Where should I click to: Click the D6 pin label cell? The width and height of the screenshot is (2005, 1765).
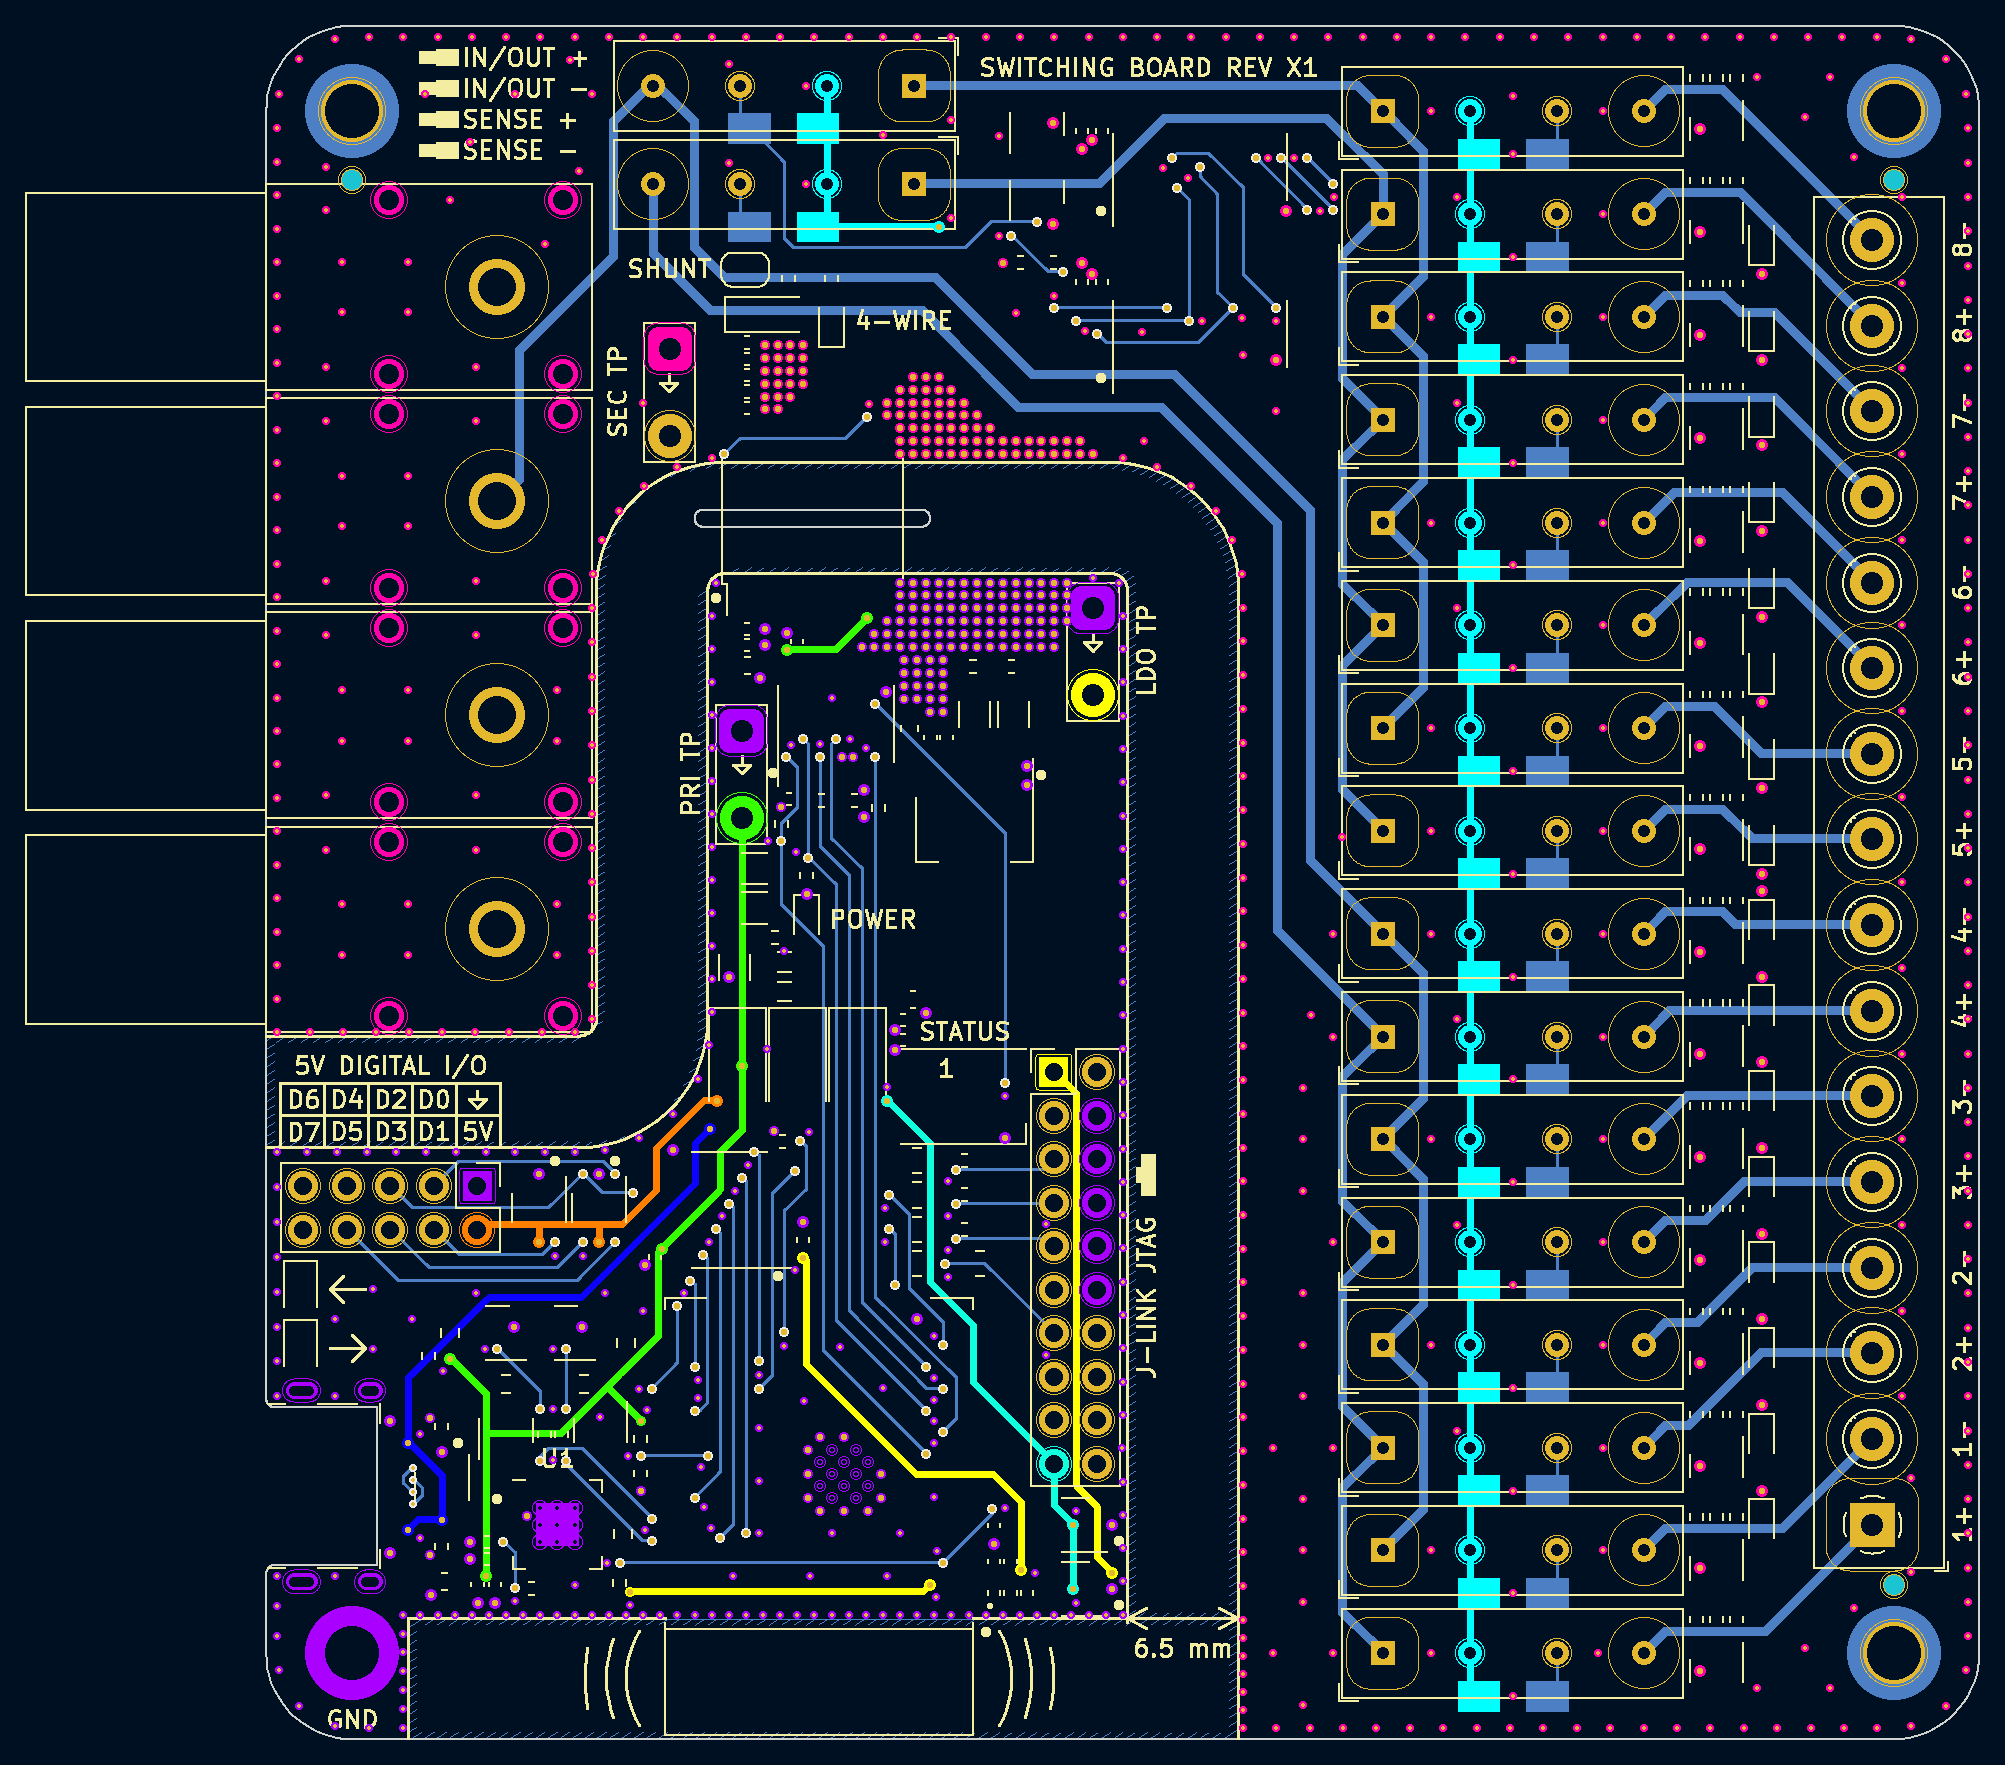click(x=303, y=1100)
